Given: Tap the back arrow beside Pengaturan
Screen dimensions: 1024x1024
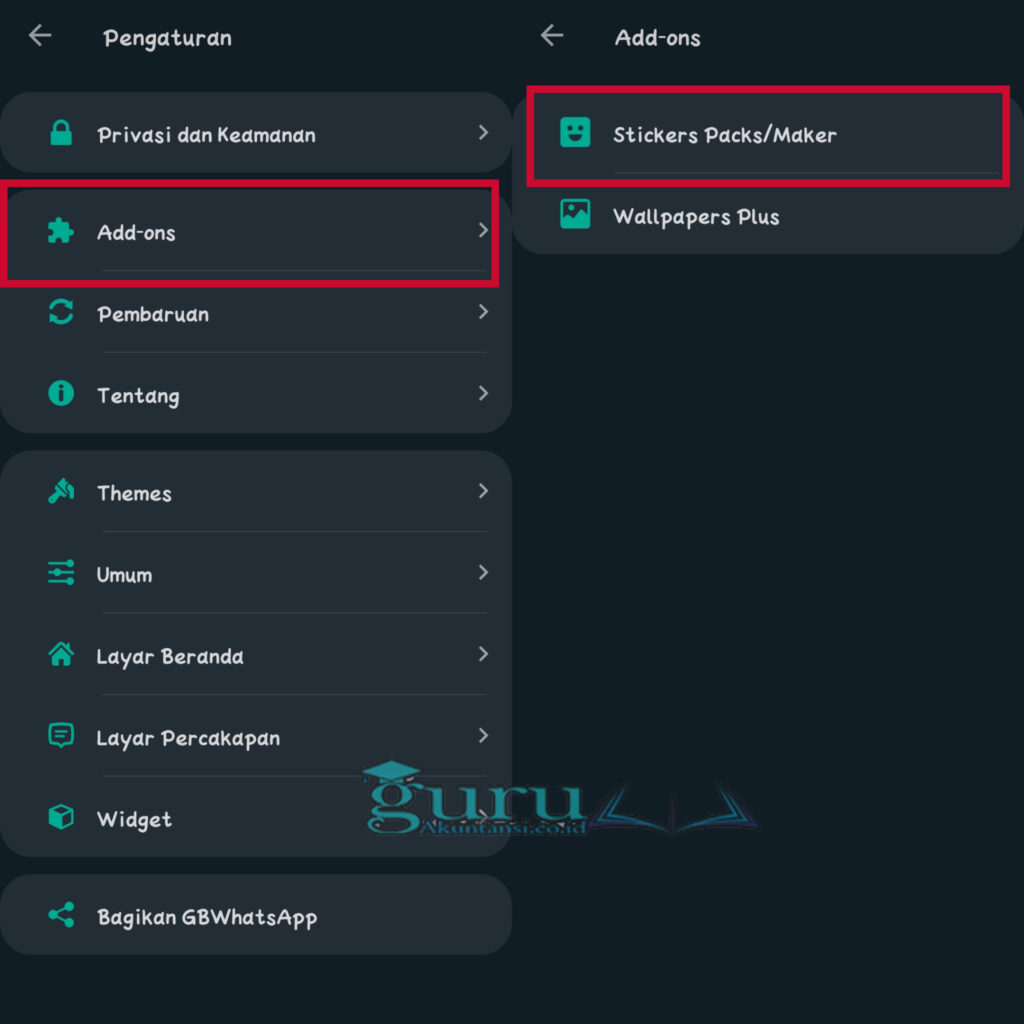Looking at the screenshot, I should [x=40, y=36].
